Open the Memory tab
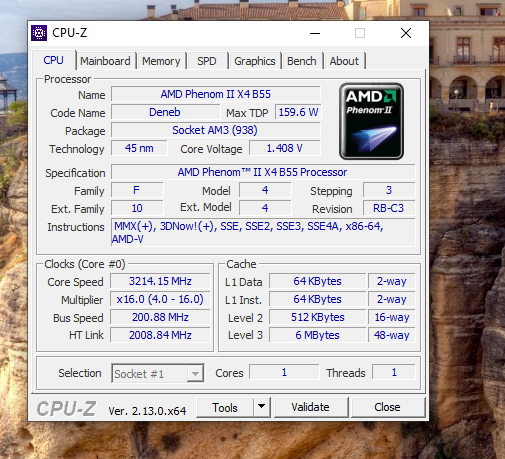This screenshot has width=505, height=459. click(161, 61)
